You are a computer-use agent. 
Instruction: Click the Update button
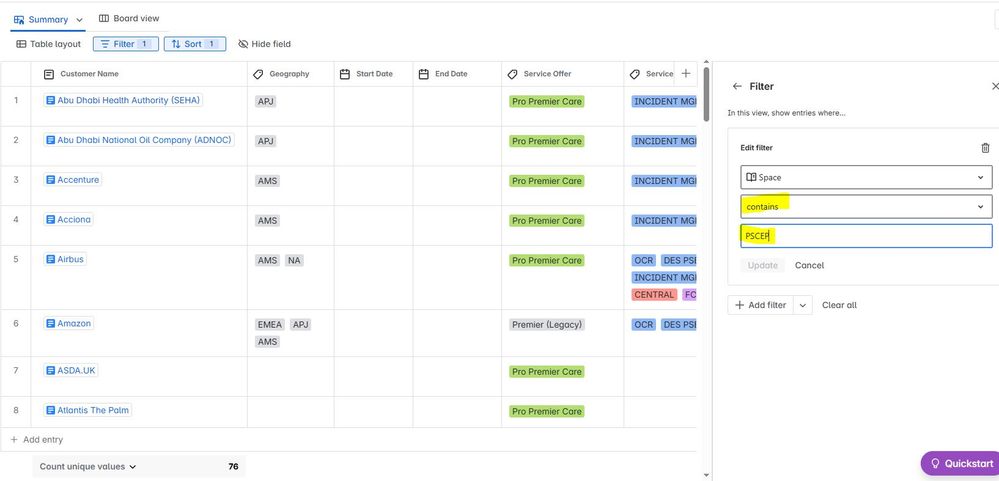763,265
